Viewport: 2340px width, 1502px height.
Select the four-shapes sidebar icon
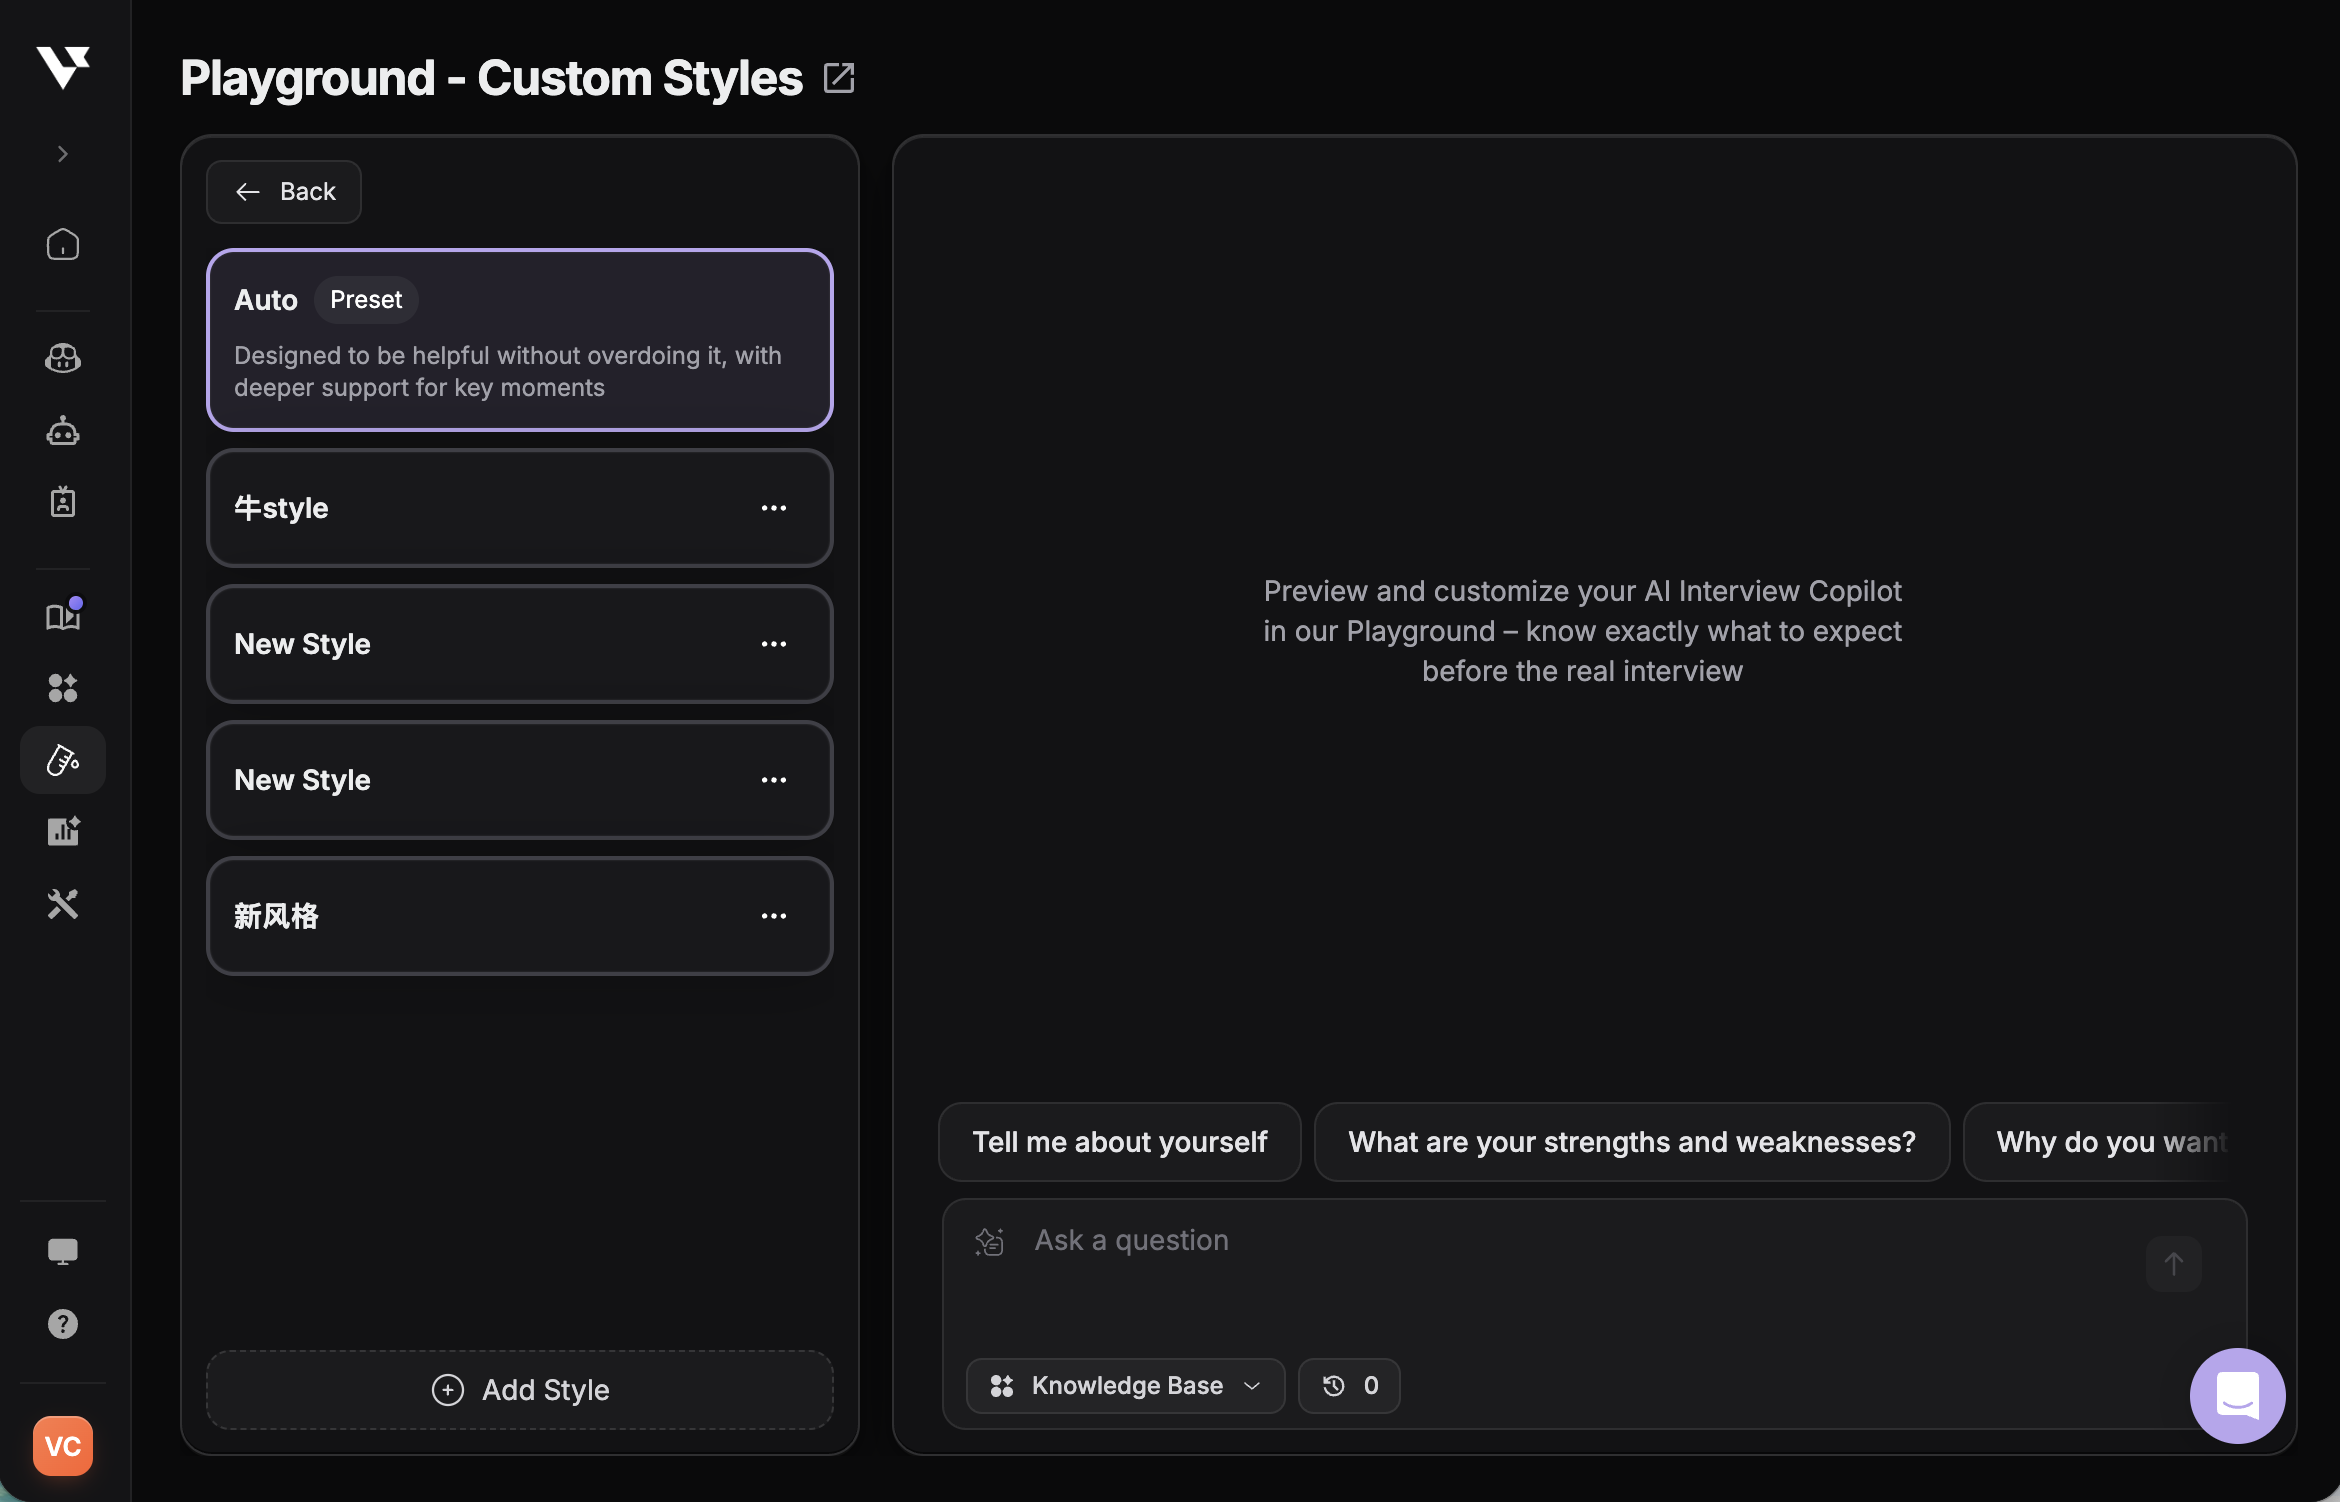[x=63, y=687]
